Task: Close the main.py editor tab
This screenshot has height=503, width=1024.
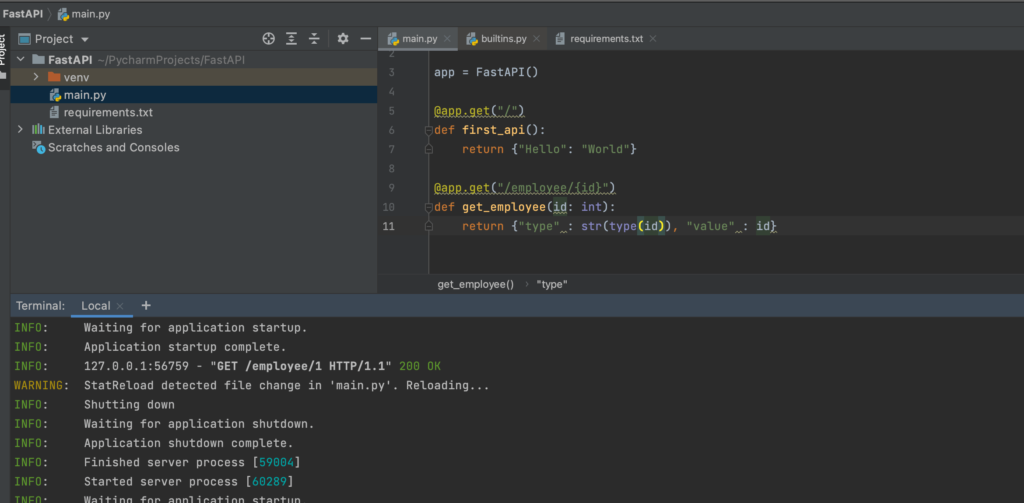Action: (446, 39)
